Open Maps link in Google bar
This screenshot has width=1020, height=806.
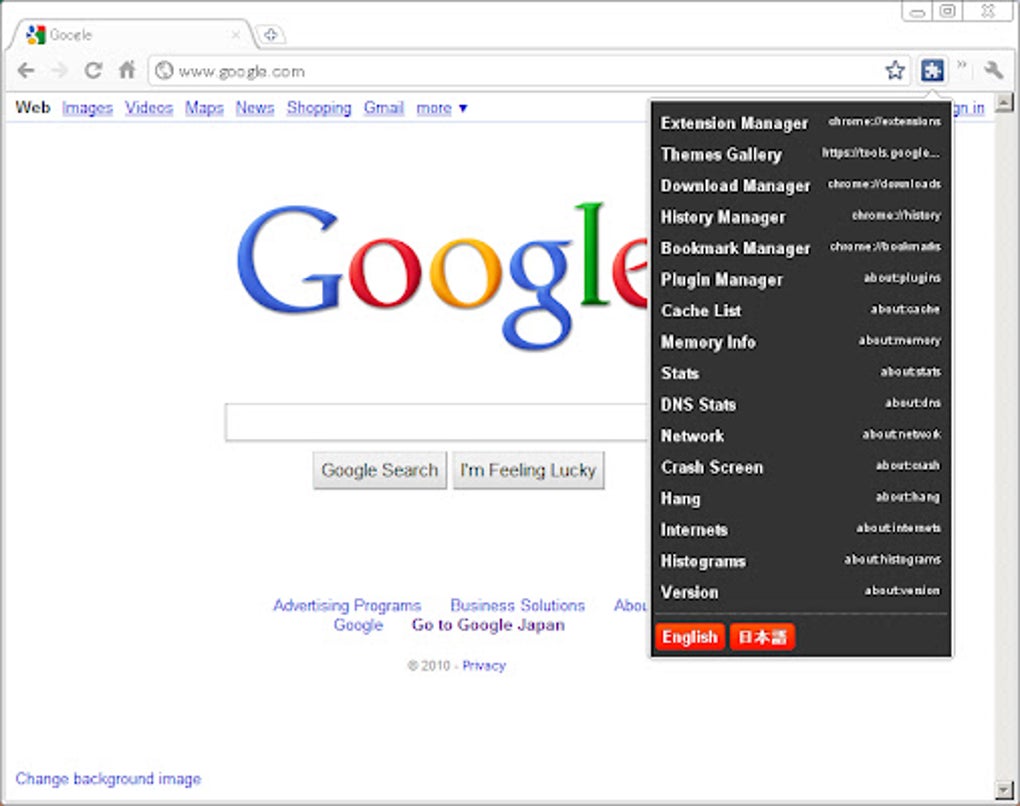[x=204, y=107]
